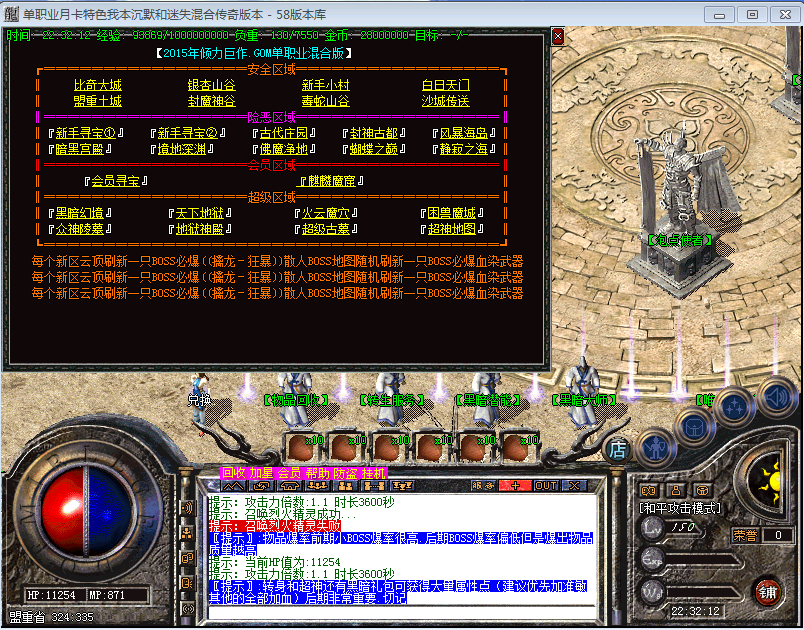Go to 静寂之海
804x630 pixels.
click(464, 149)
